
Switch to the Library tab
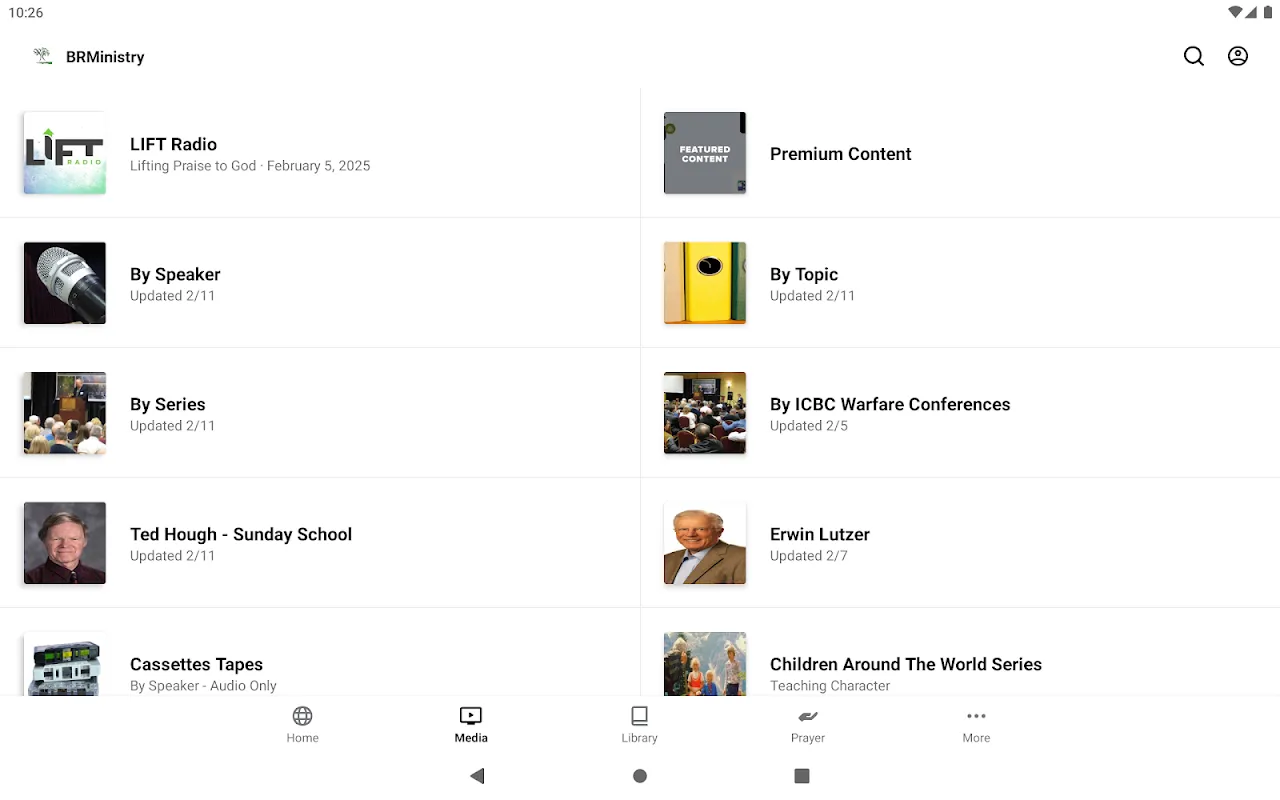coord(639,724)
